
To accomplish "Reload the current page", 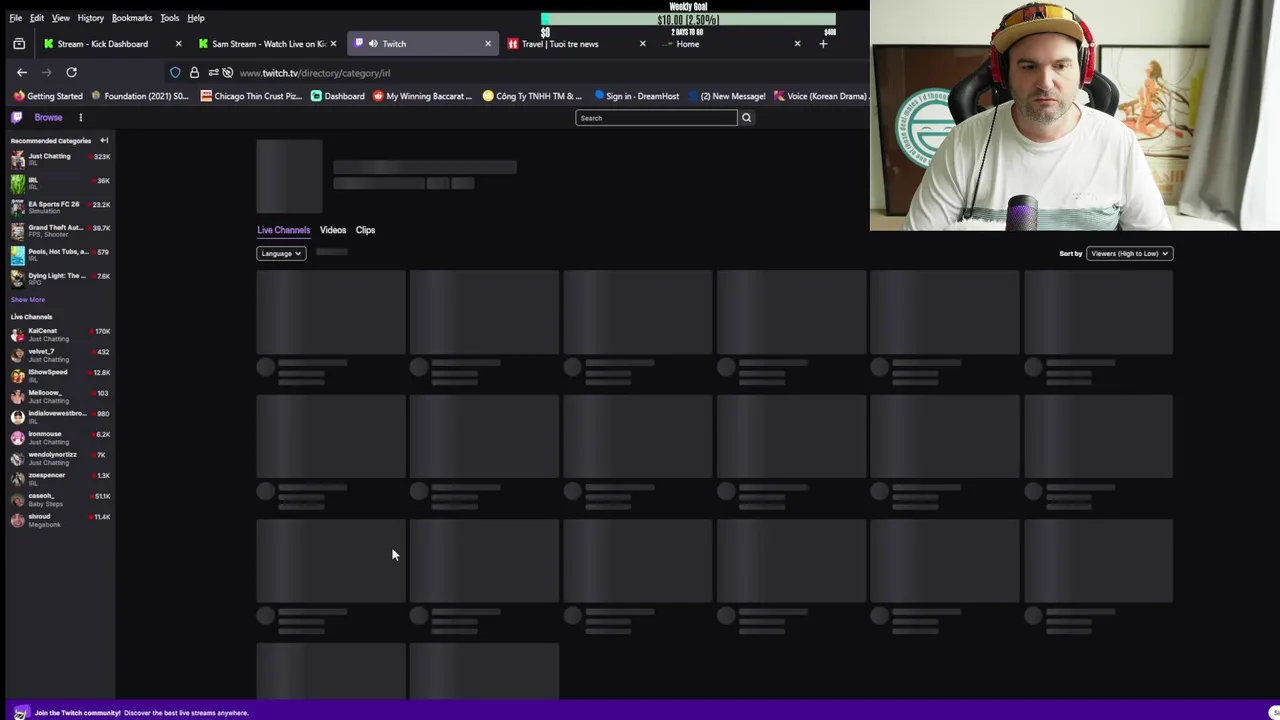I will [x=71, y=72].
